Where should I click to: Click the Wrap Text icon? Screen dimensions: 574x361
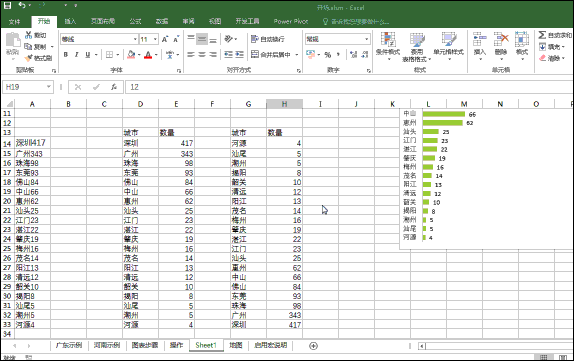255,39
